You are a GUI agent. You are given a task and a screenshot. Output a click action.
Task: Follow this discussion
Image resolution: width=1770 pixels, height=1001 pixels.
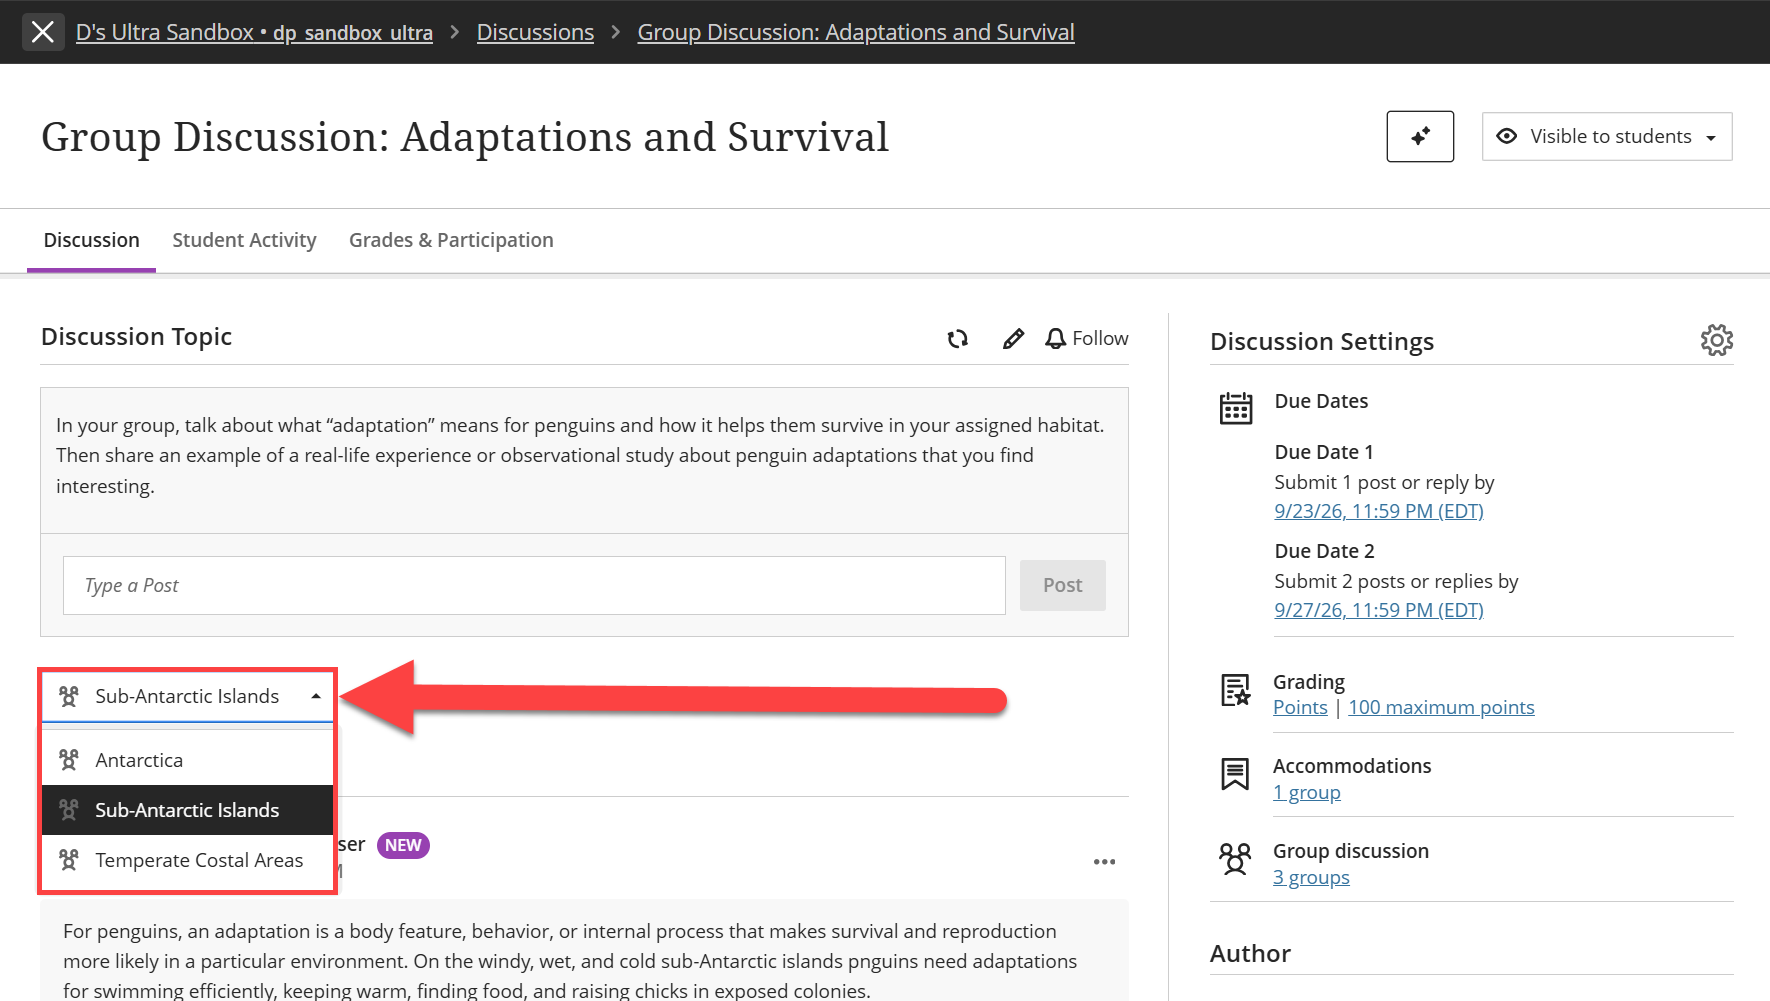pyautogui.click(x=1086, y=339)
